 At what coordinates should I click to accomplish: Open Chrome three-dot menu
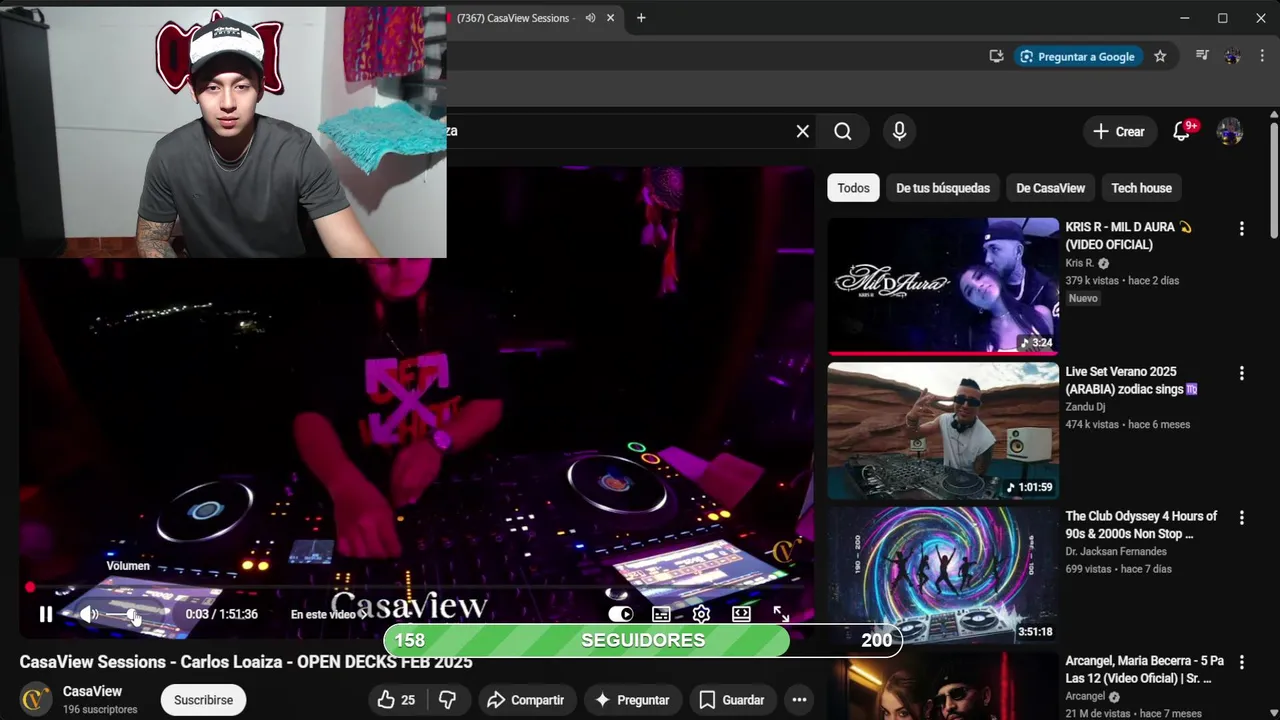[x=1262, y=57]
